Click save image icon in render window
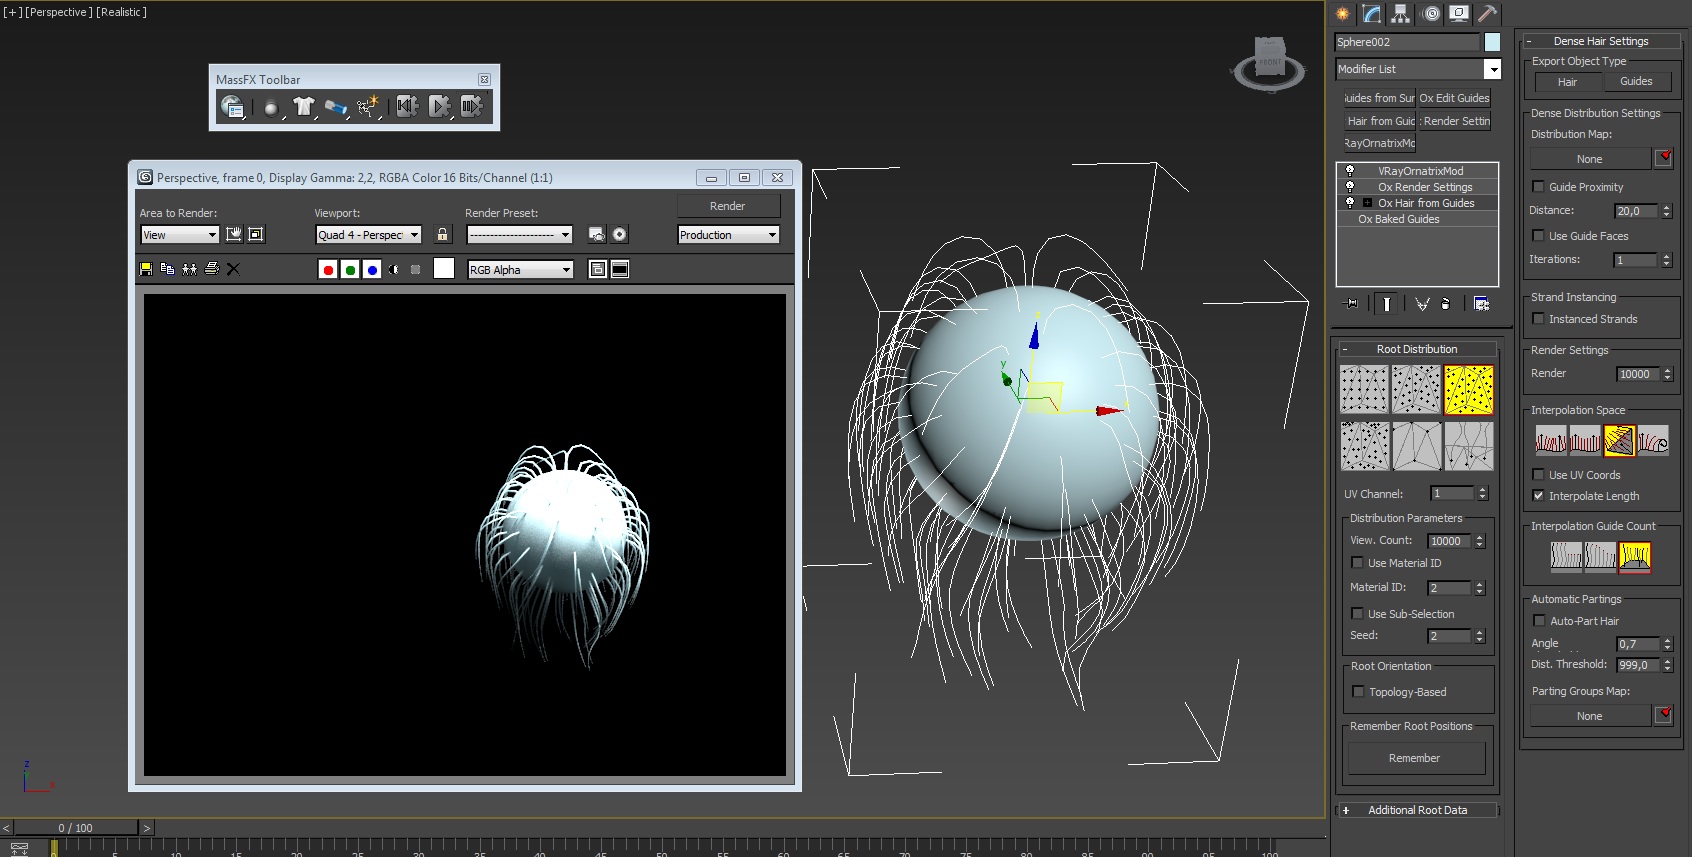This screenshot has width=1692, height=857. pos(146,269)
